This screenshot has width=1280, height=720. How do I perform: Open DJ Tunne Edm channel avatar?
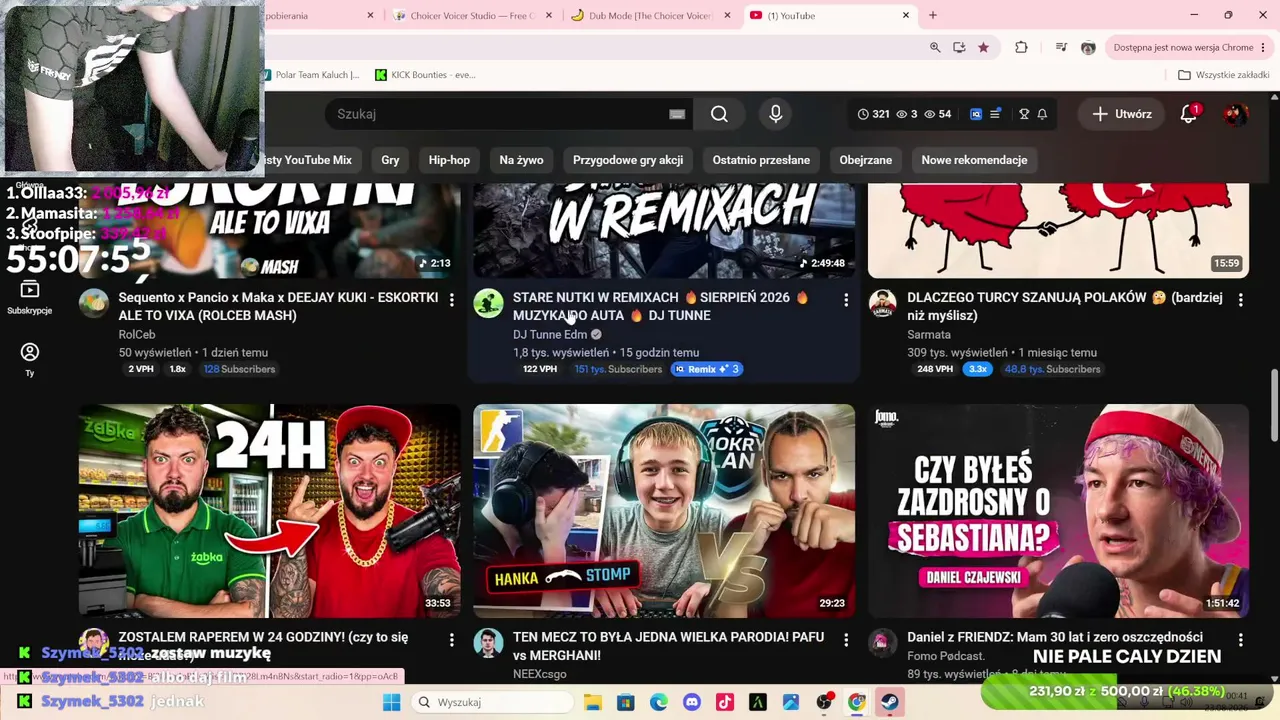pos(488,303)
